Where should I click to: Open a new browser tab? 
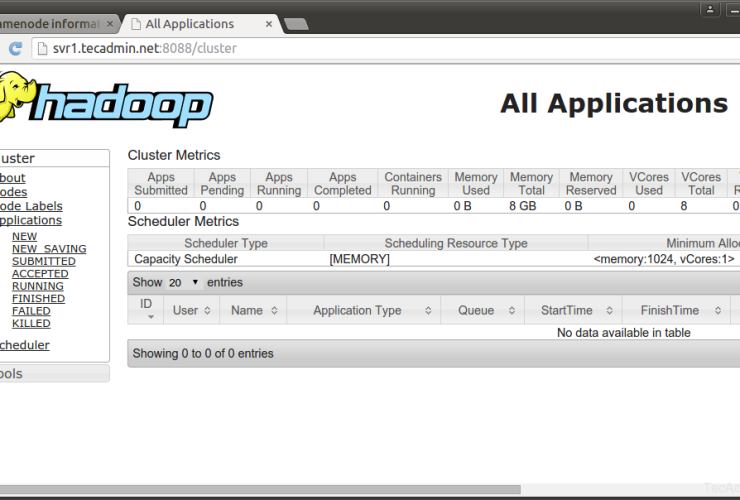tap(295, 24)
